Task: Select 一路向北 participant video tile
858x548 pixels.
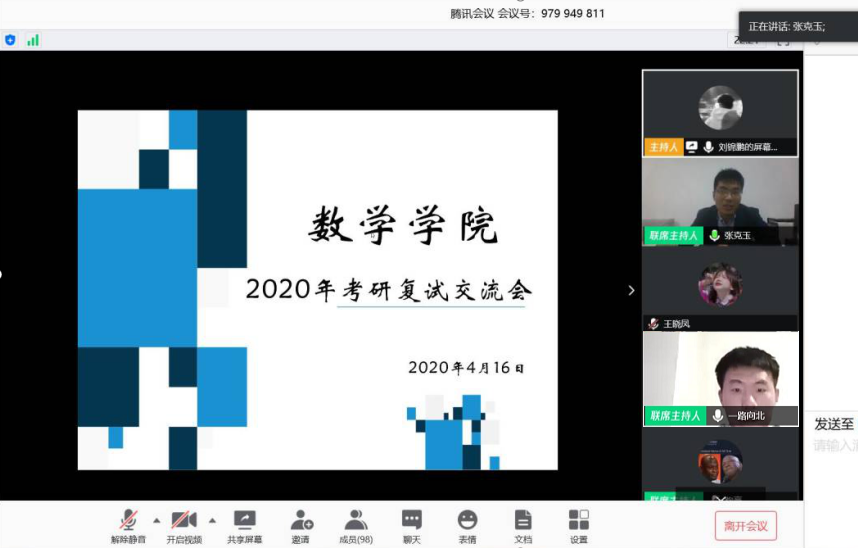Action: click(x=720, y=378)
